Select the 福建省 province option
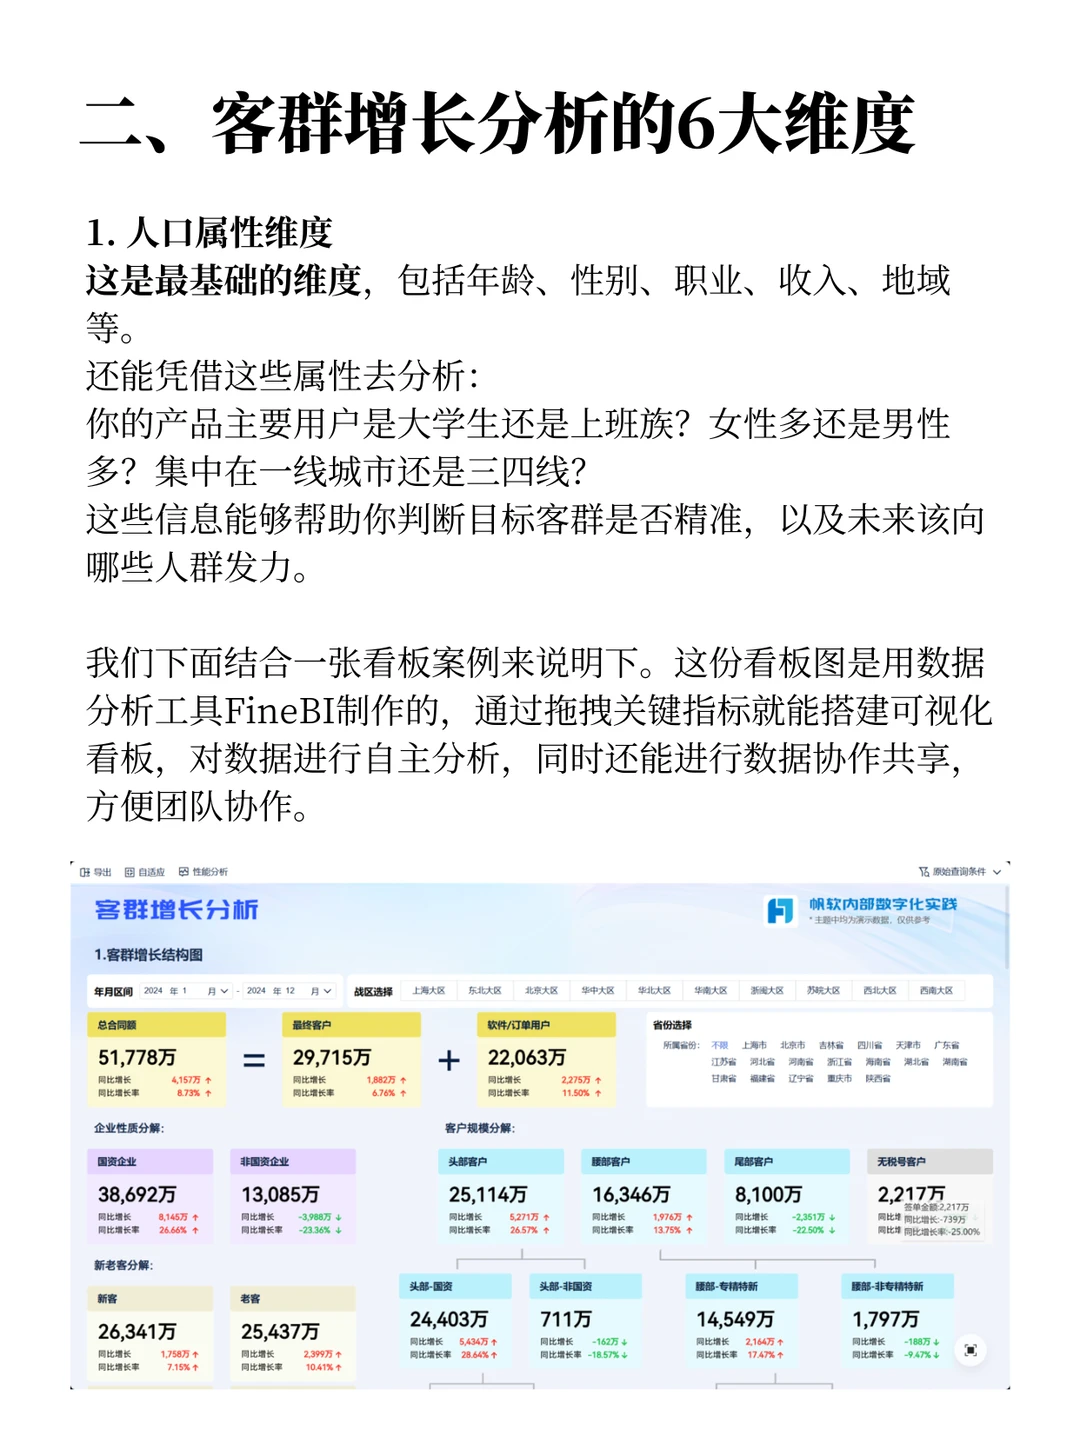 tap(762, 1079)
